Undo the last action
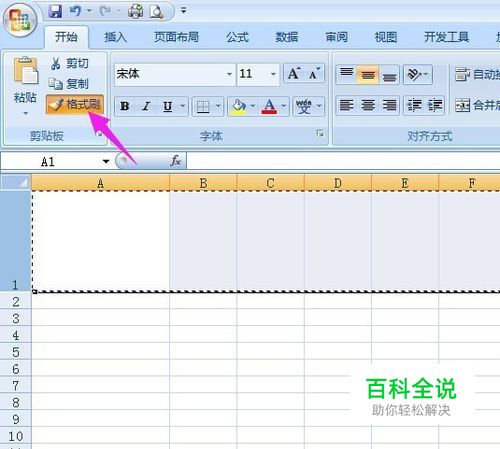This screenshot has height=449, width=500. [75, 11]
